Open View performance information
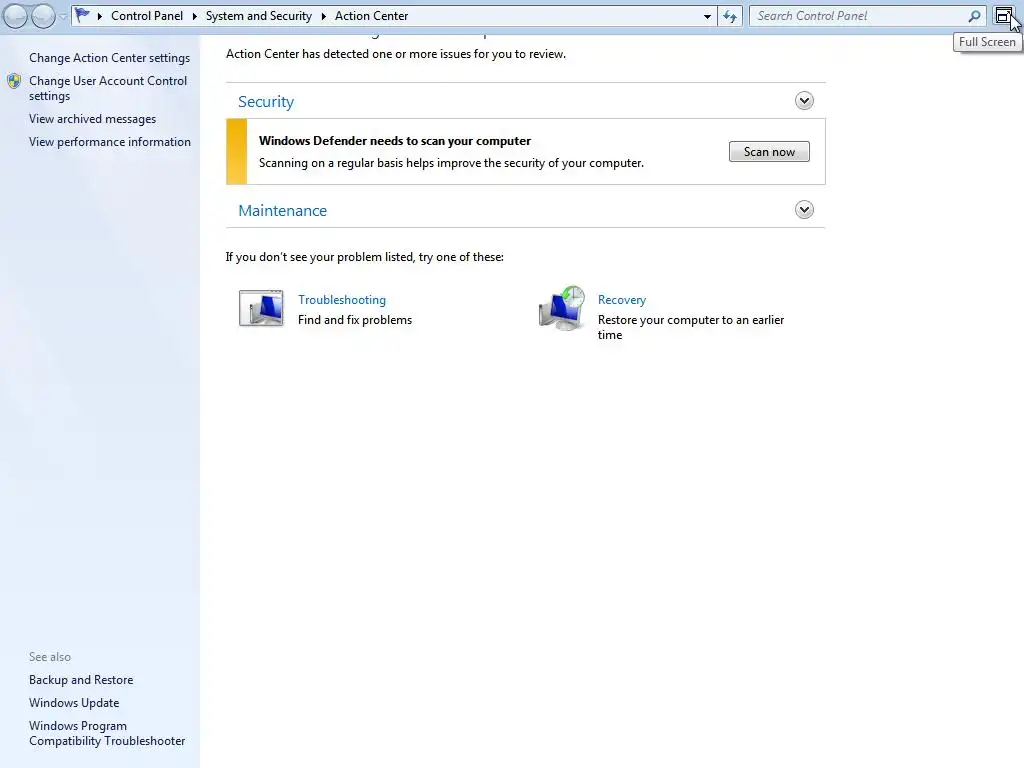Screen dimensions: 1024x768 pos(110,142)
